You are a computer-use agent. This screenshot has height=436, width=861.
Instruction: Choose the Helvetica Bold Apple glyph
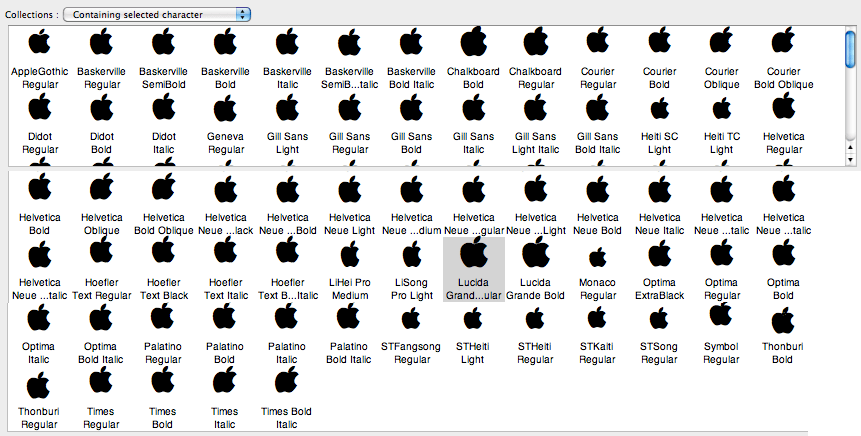[40, 188]
